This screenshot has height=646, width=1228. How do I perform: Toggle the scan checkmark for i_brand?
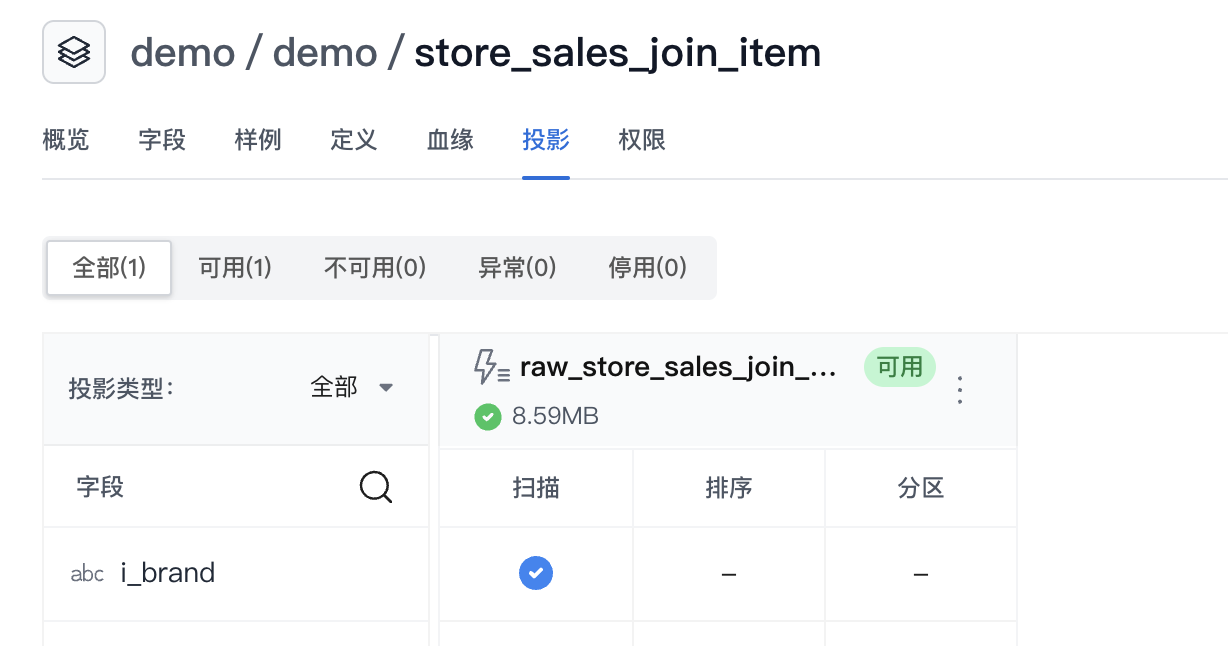[x=536, y=573]
